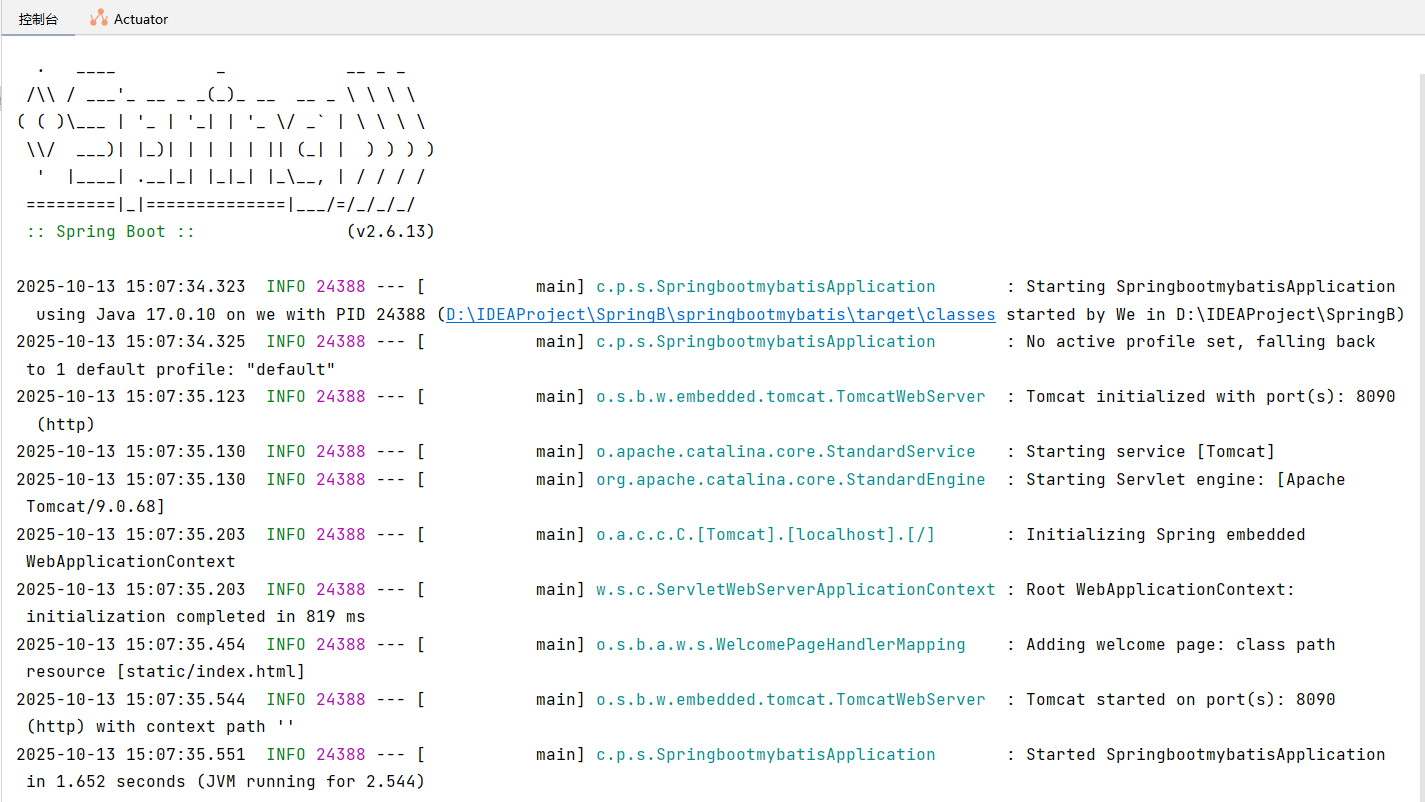
Task: Click 'to 1 default profile: "default"' line
Action: click(x=181, y=369)
